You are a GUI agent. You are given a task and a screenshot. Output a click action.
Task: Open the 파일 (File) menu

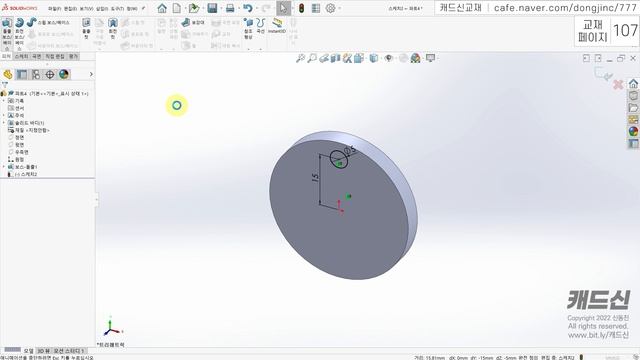[54, 9]
